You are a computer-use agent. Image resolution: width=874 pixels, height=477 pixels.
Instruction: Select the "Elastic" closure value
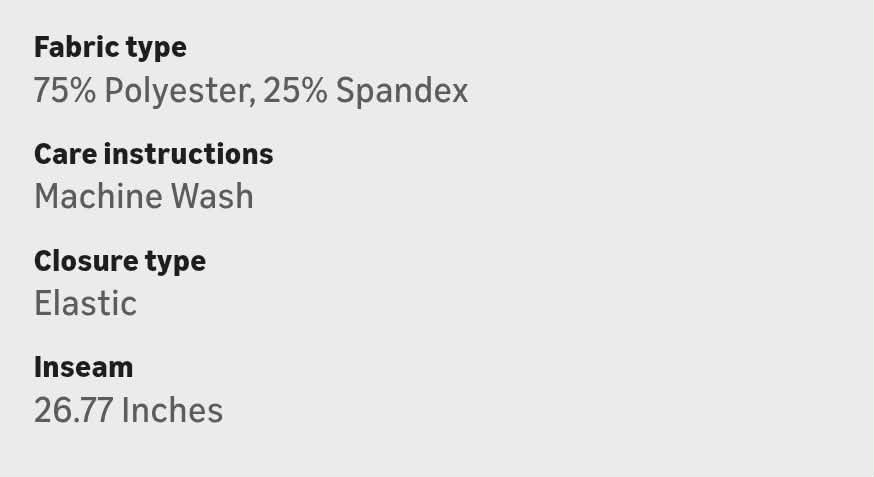click(x=85, y=303)
